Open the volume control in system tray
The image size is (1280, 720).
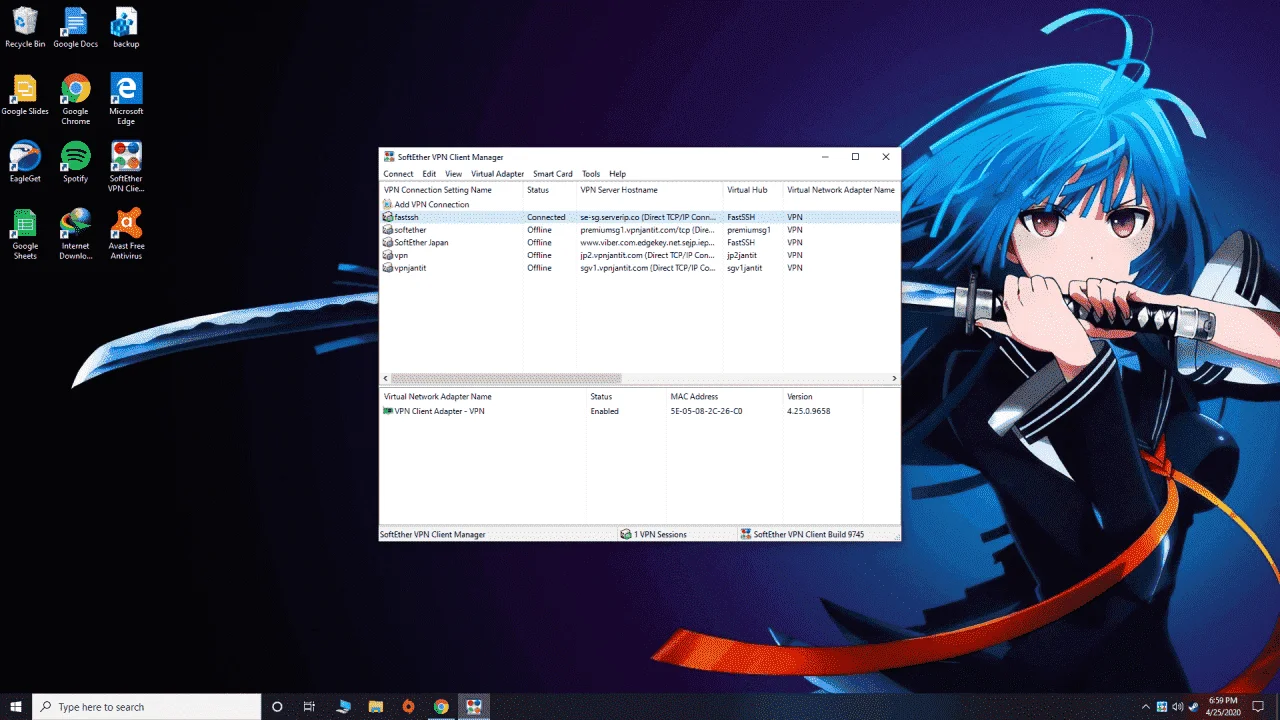click(x=1178, y=706)
